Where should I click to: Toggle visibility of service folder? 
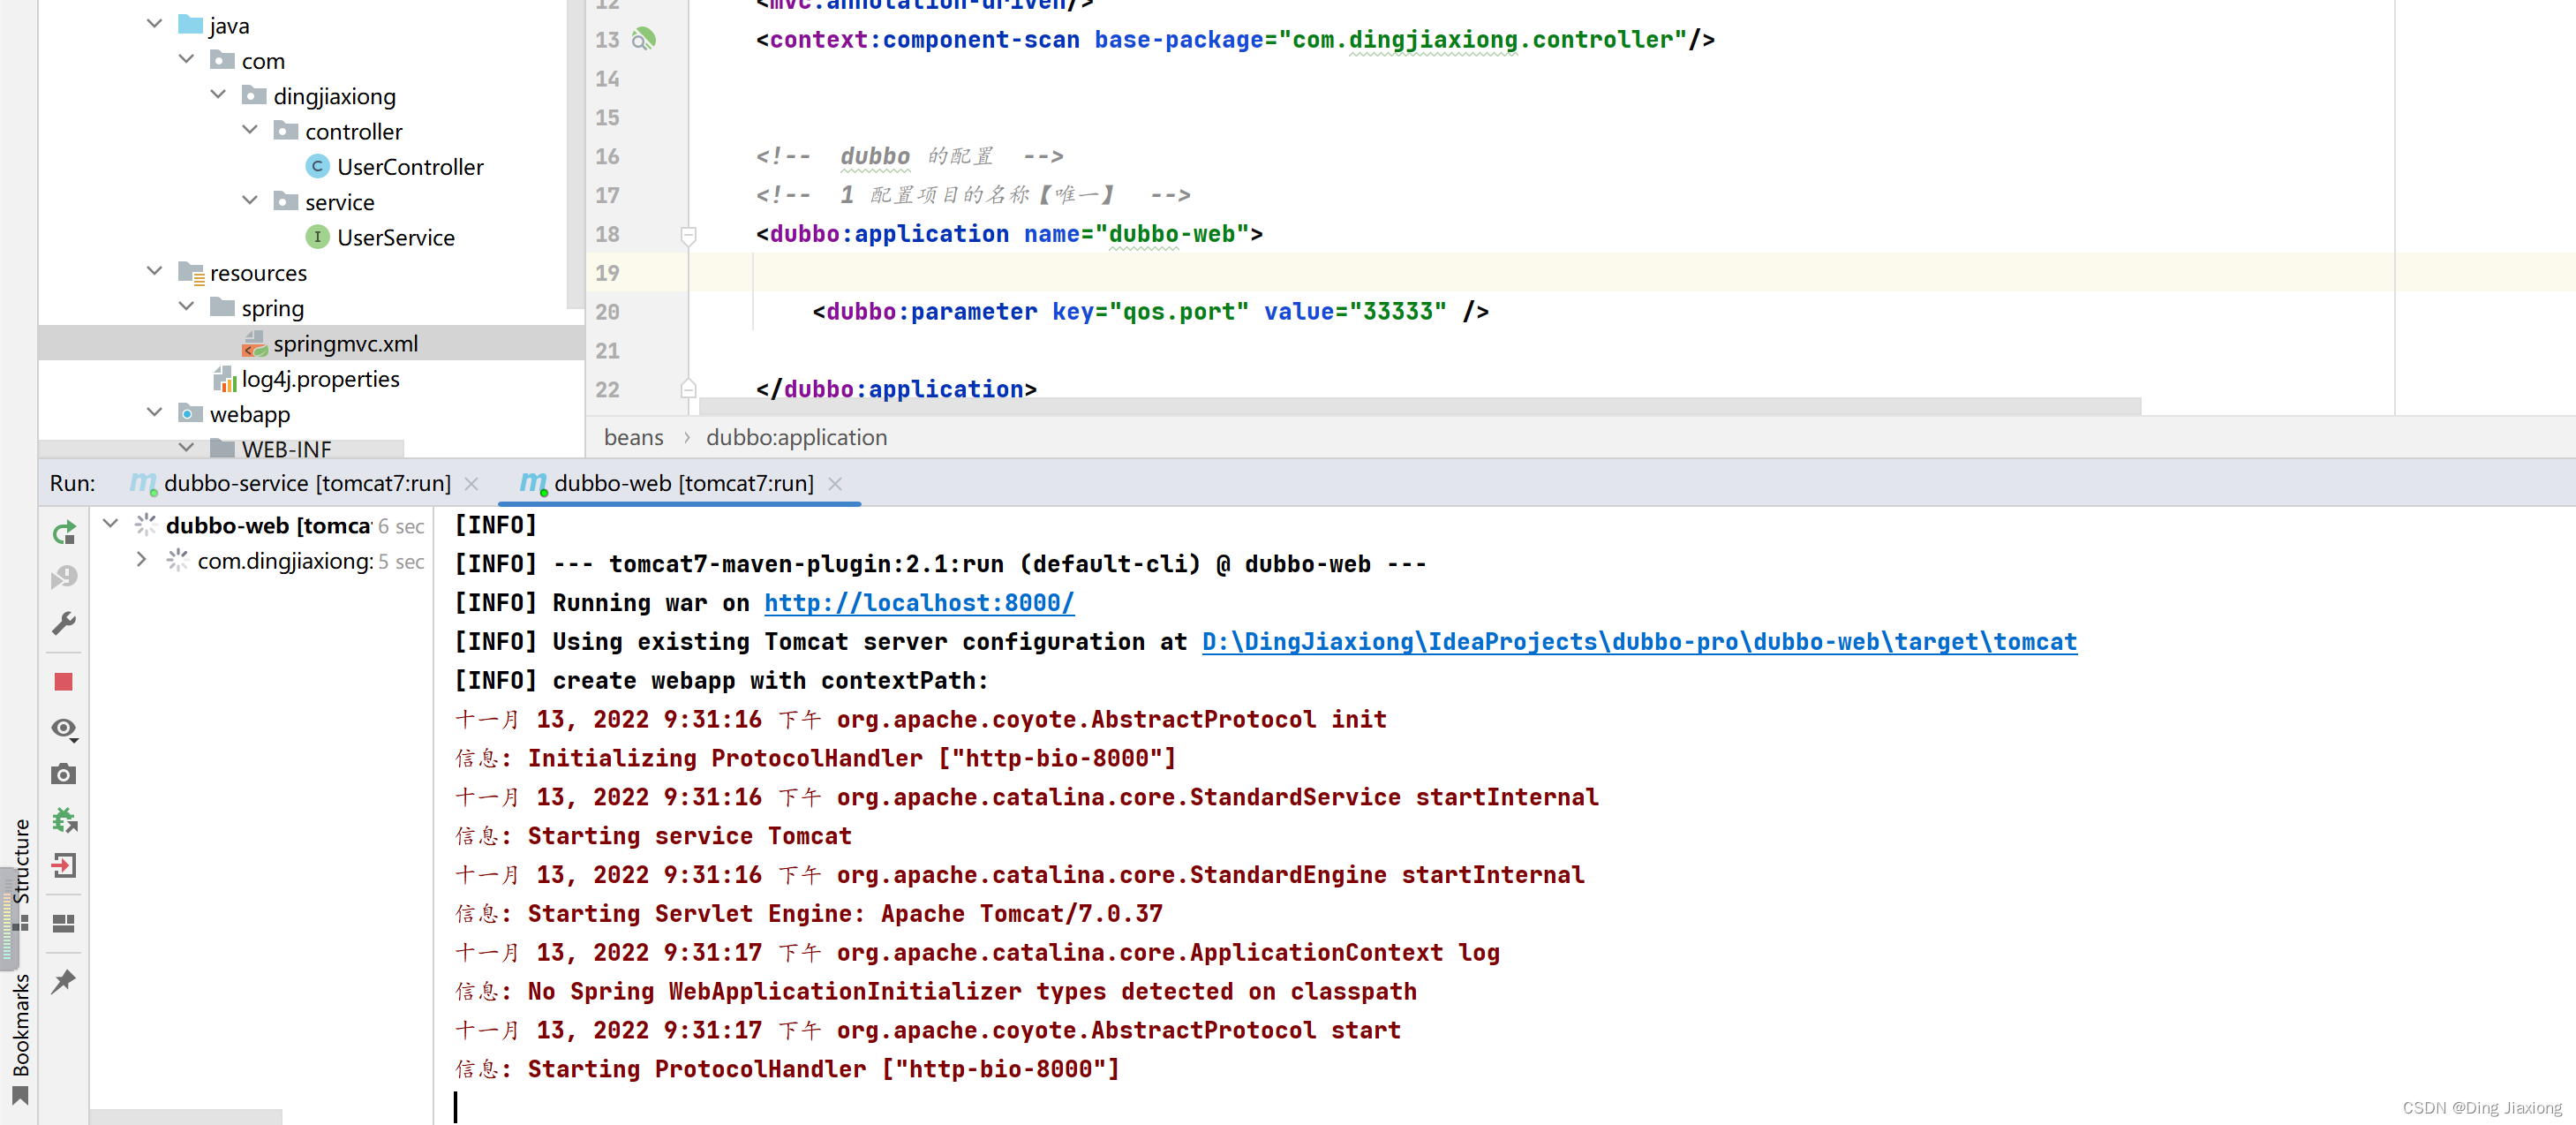(254, 200)
